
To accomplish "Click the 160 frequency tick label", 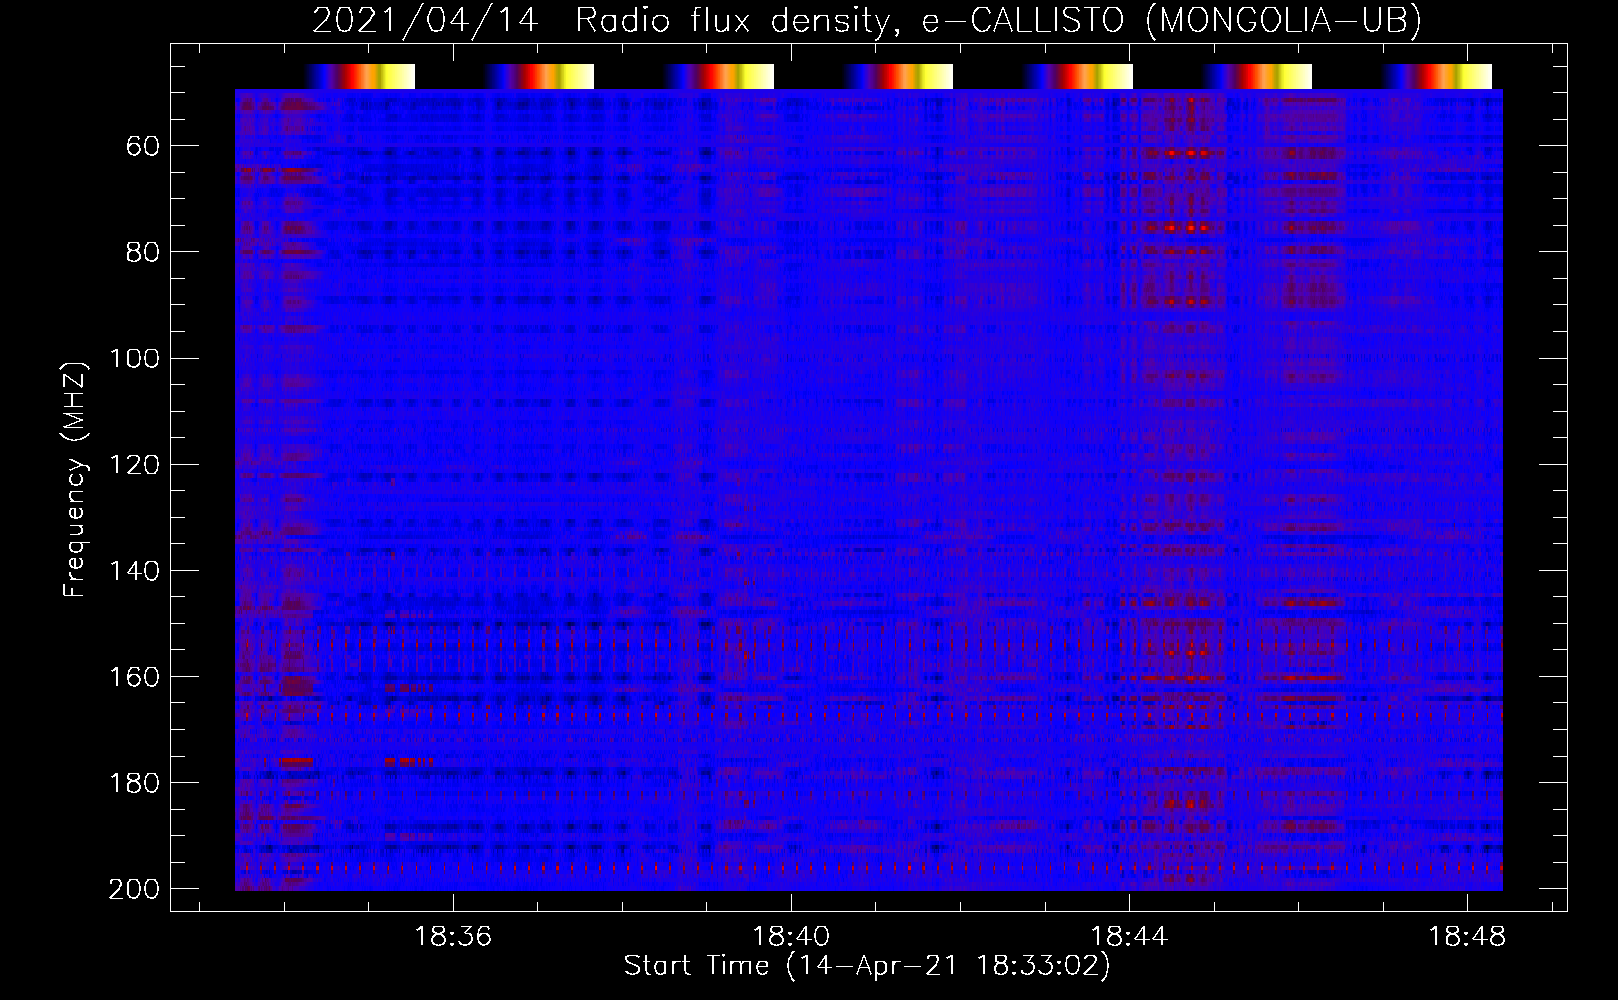I will (134, 677).
